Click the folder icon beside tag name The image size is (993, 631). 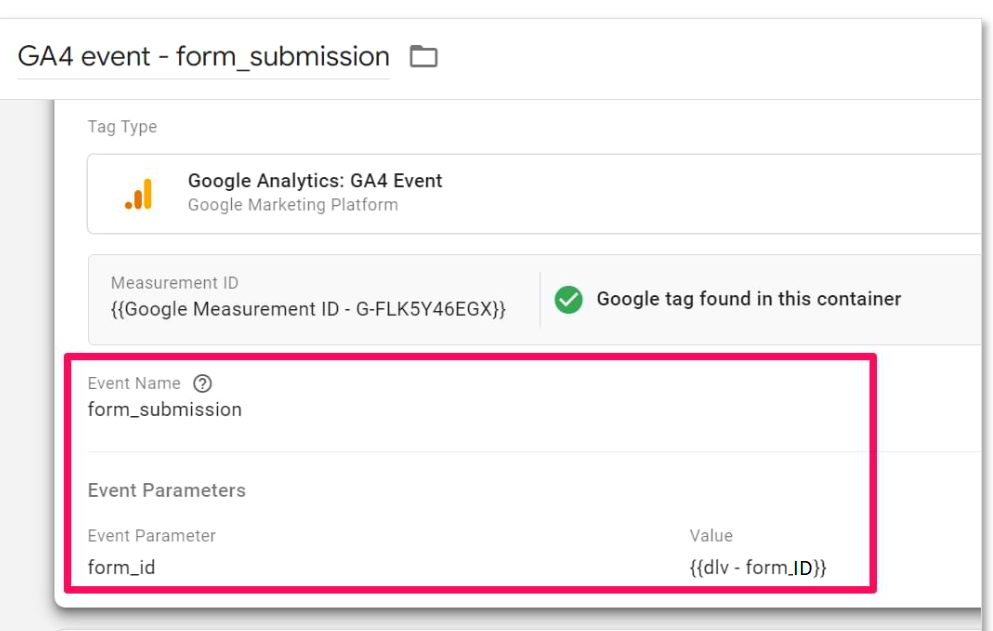click(423, 56)
